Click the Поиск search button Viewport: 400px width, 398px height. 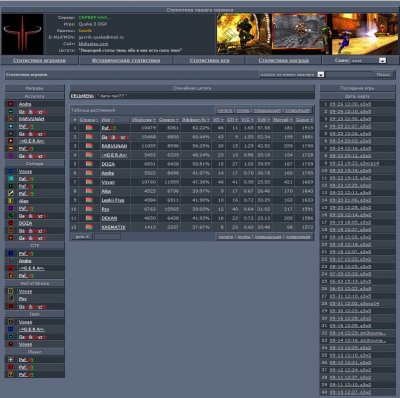384,75
